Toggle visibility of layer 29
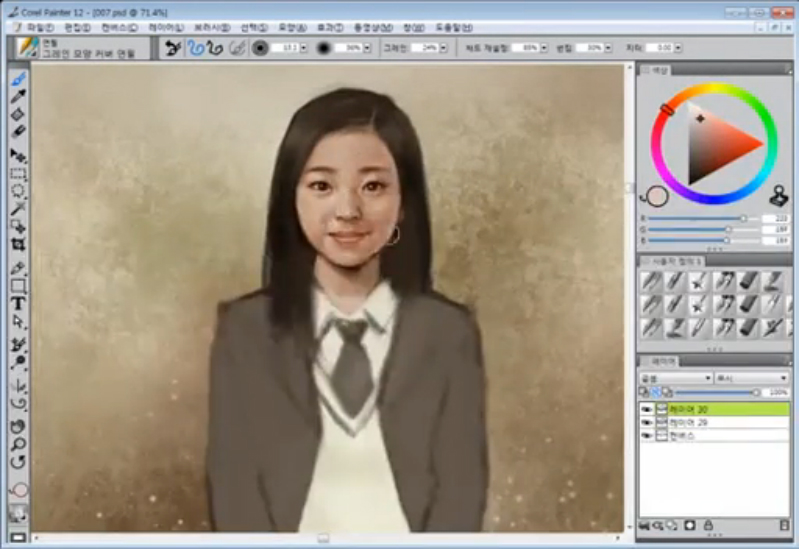Viewport: 799px width, 549px height. point(646,423)
